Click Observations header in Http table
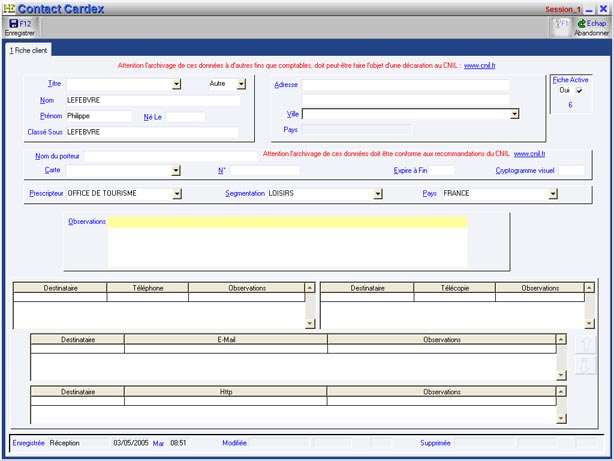Viewport: 614px width, 461px height. tap(441, 392)
